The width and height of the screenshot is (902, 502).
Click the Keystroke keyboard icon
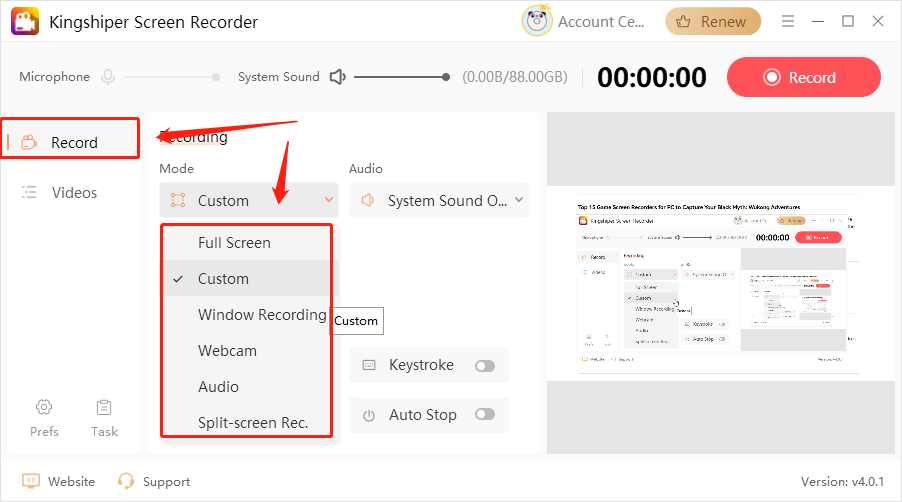coord(369,365)
